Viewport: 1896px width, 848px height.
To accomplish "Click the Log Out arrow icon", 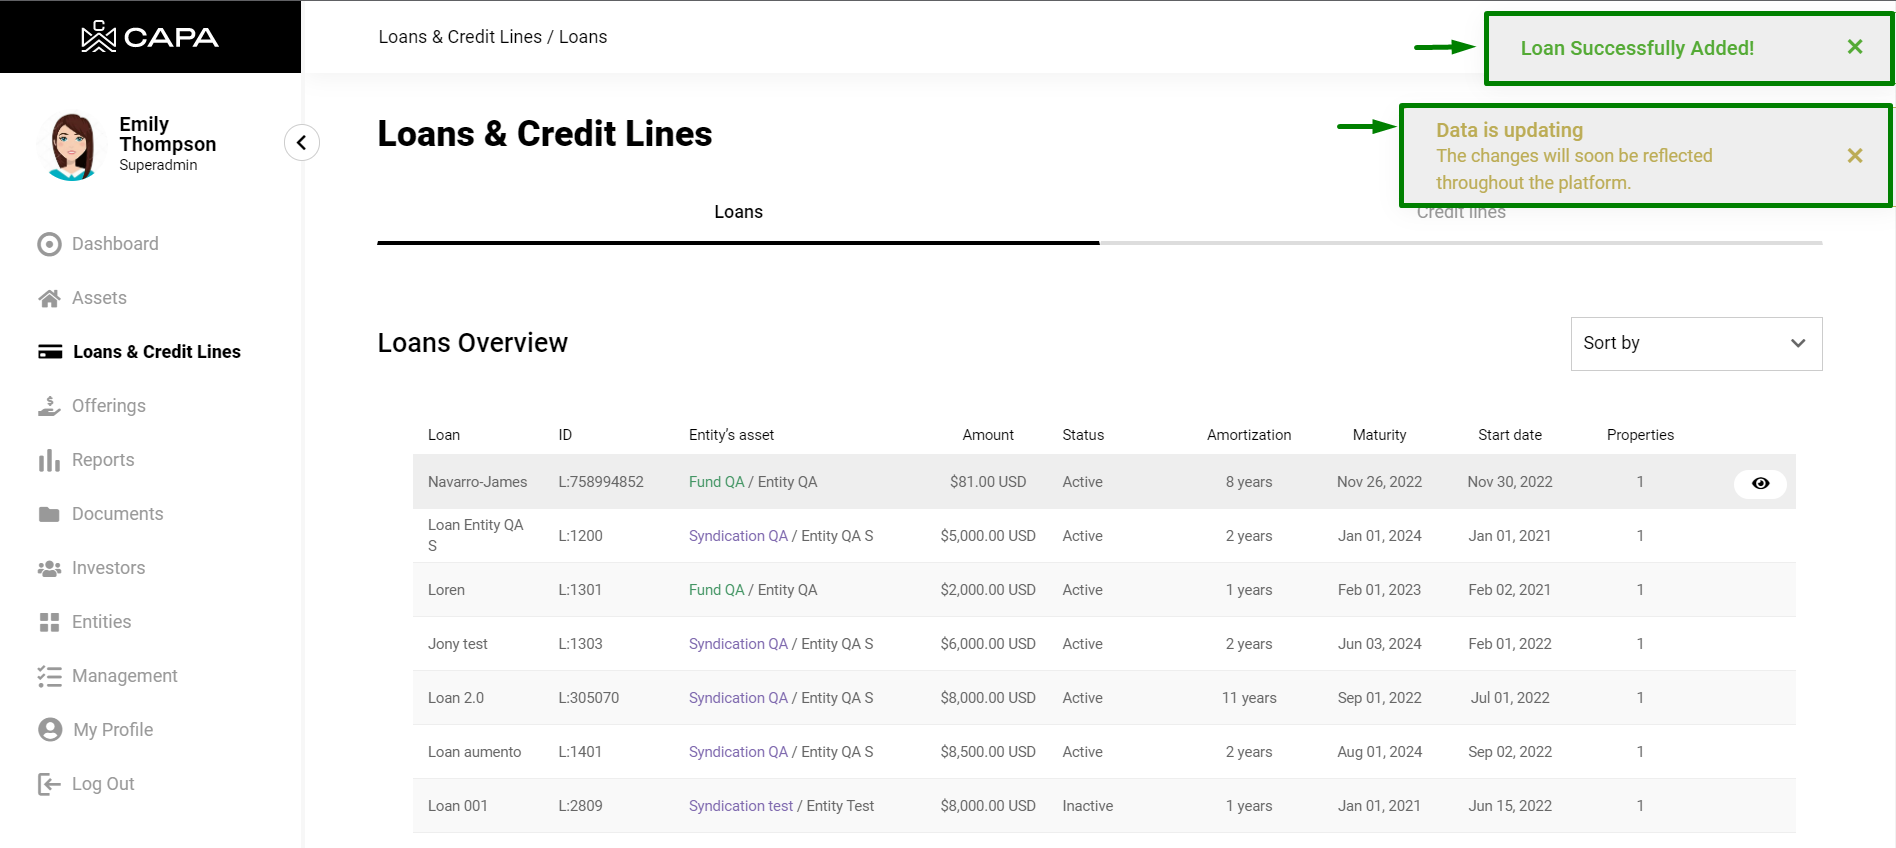I will coord(49,784).
